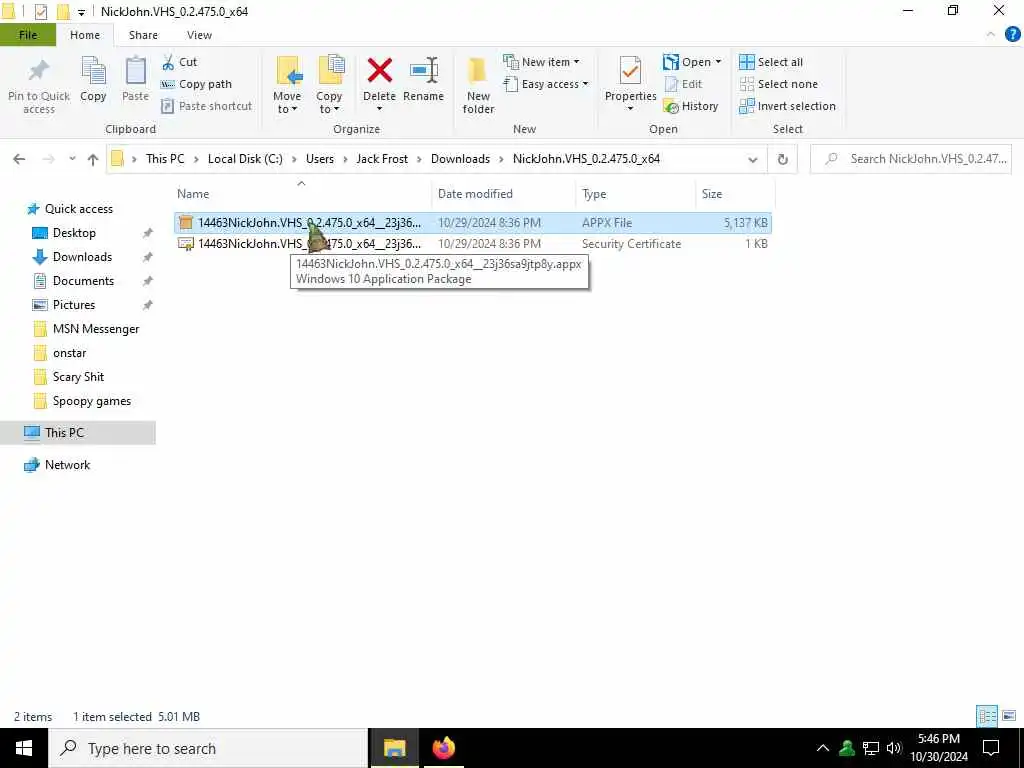Click Select none in the ribbon
The image size is (1024, 768).
778,84
